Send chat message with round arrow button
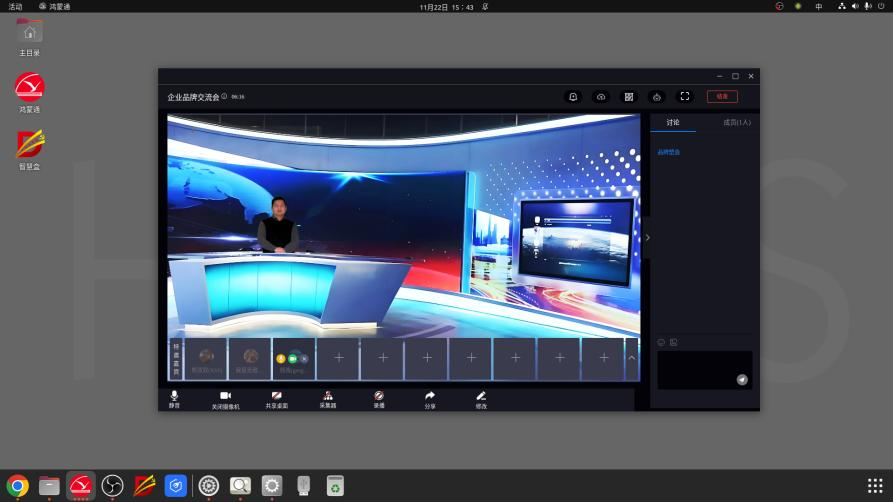The image size is (893, 502). coord(742,380)
